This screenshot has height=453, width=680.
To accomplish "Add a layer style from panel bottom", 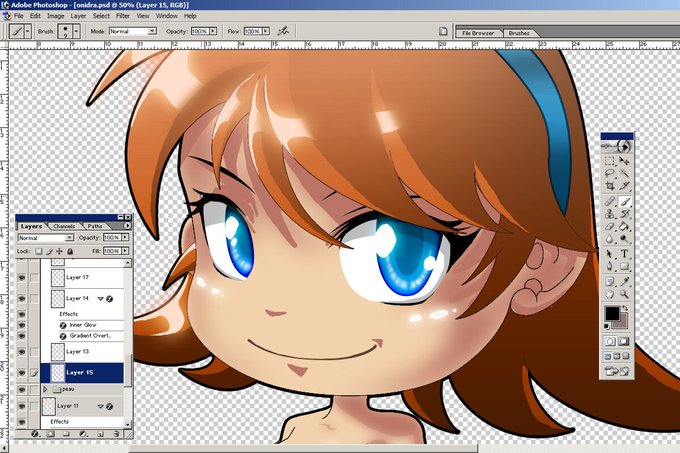I will (35, 433).
